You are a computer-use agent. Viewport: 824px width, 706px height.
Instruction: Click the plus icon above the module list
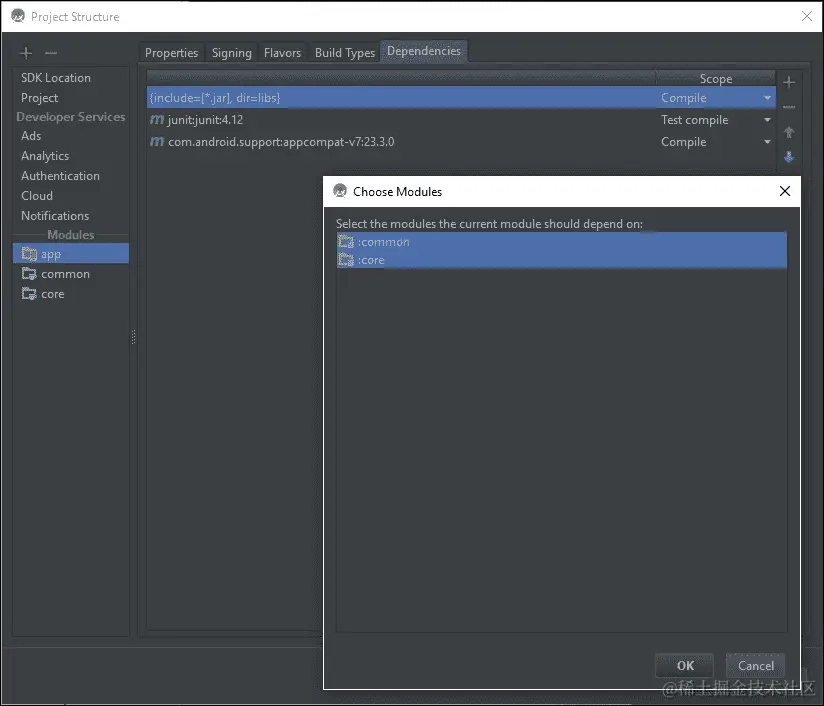tap(25, 53)
